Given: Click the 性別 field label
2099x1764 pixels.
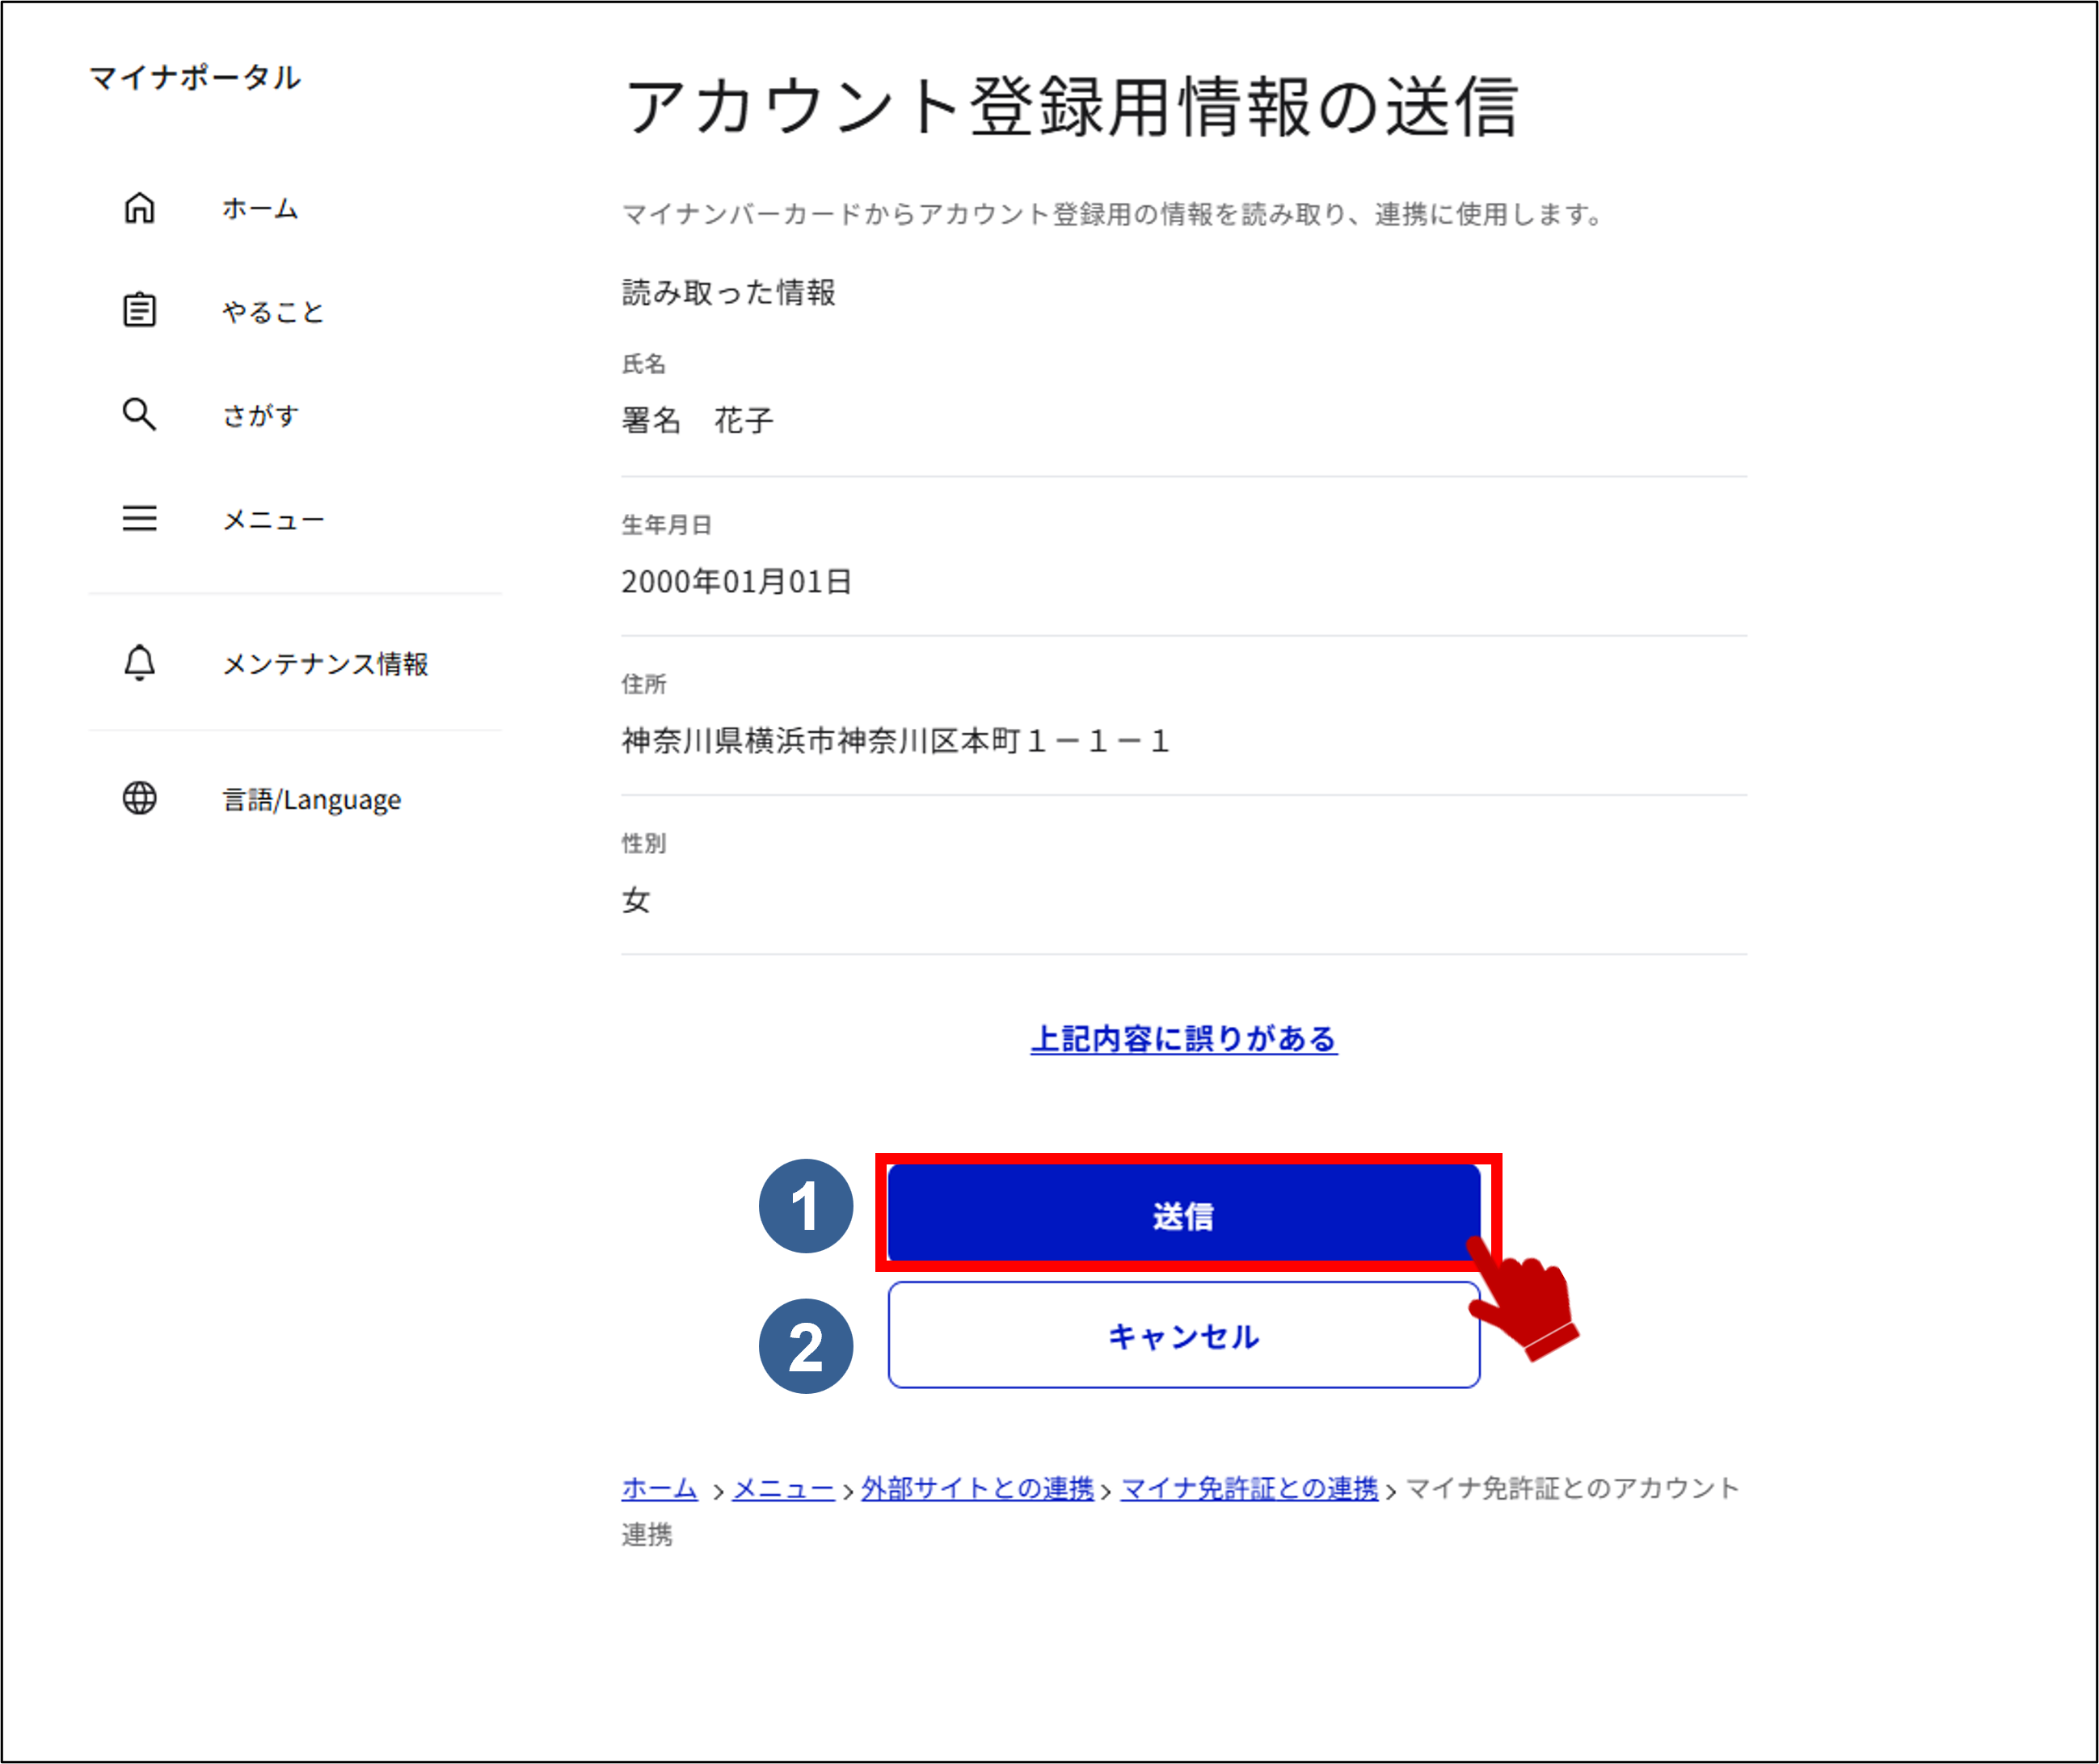Looking at the screenshot, I should click(643, 843).
